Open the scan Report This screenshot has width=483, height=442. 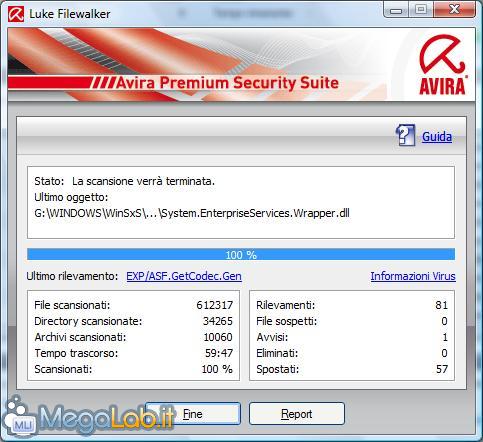(x=297, y=414)
